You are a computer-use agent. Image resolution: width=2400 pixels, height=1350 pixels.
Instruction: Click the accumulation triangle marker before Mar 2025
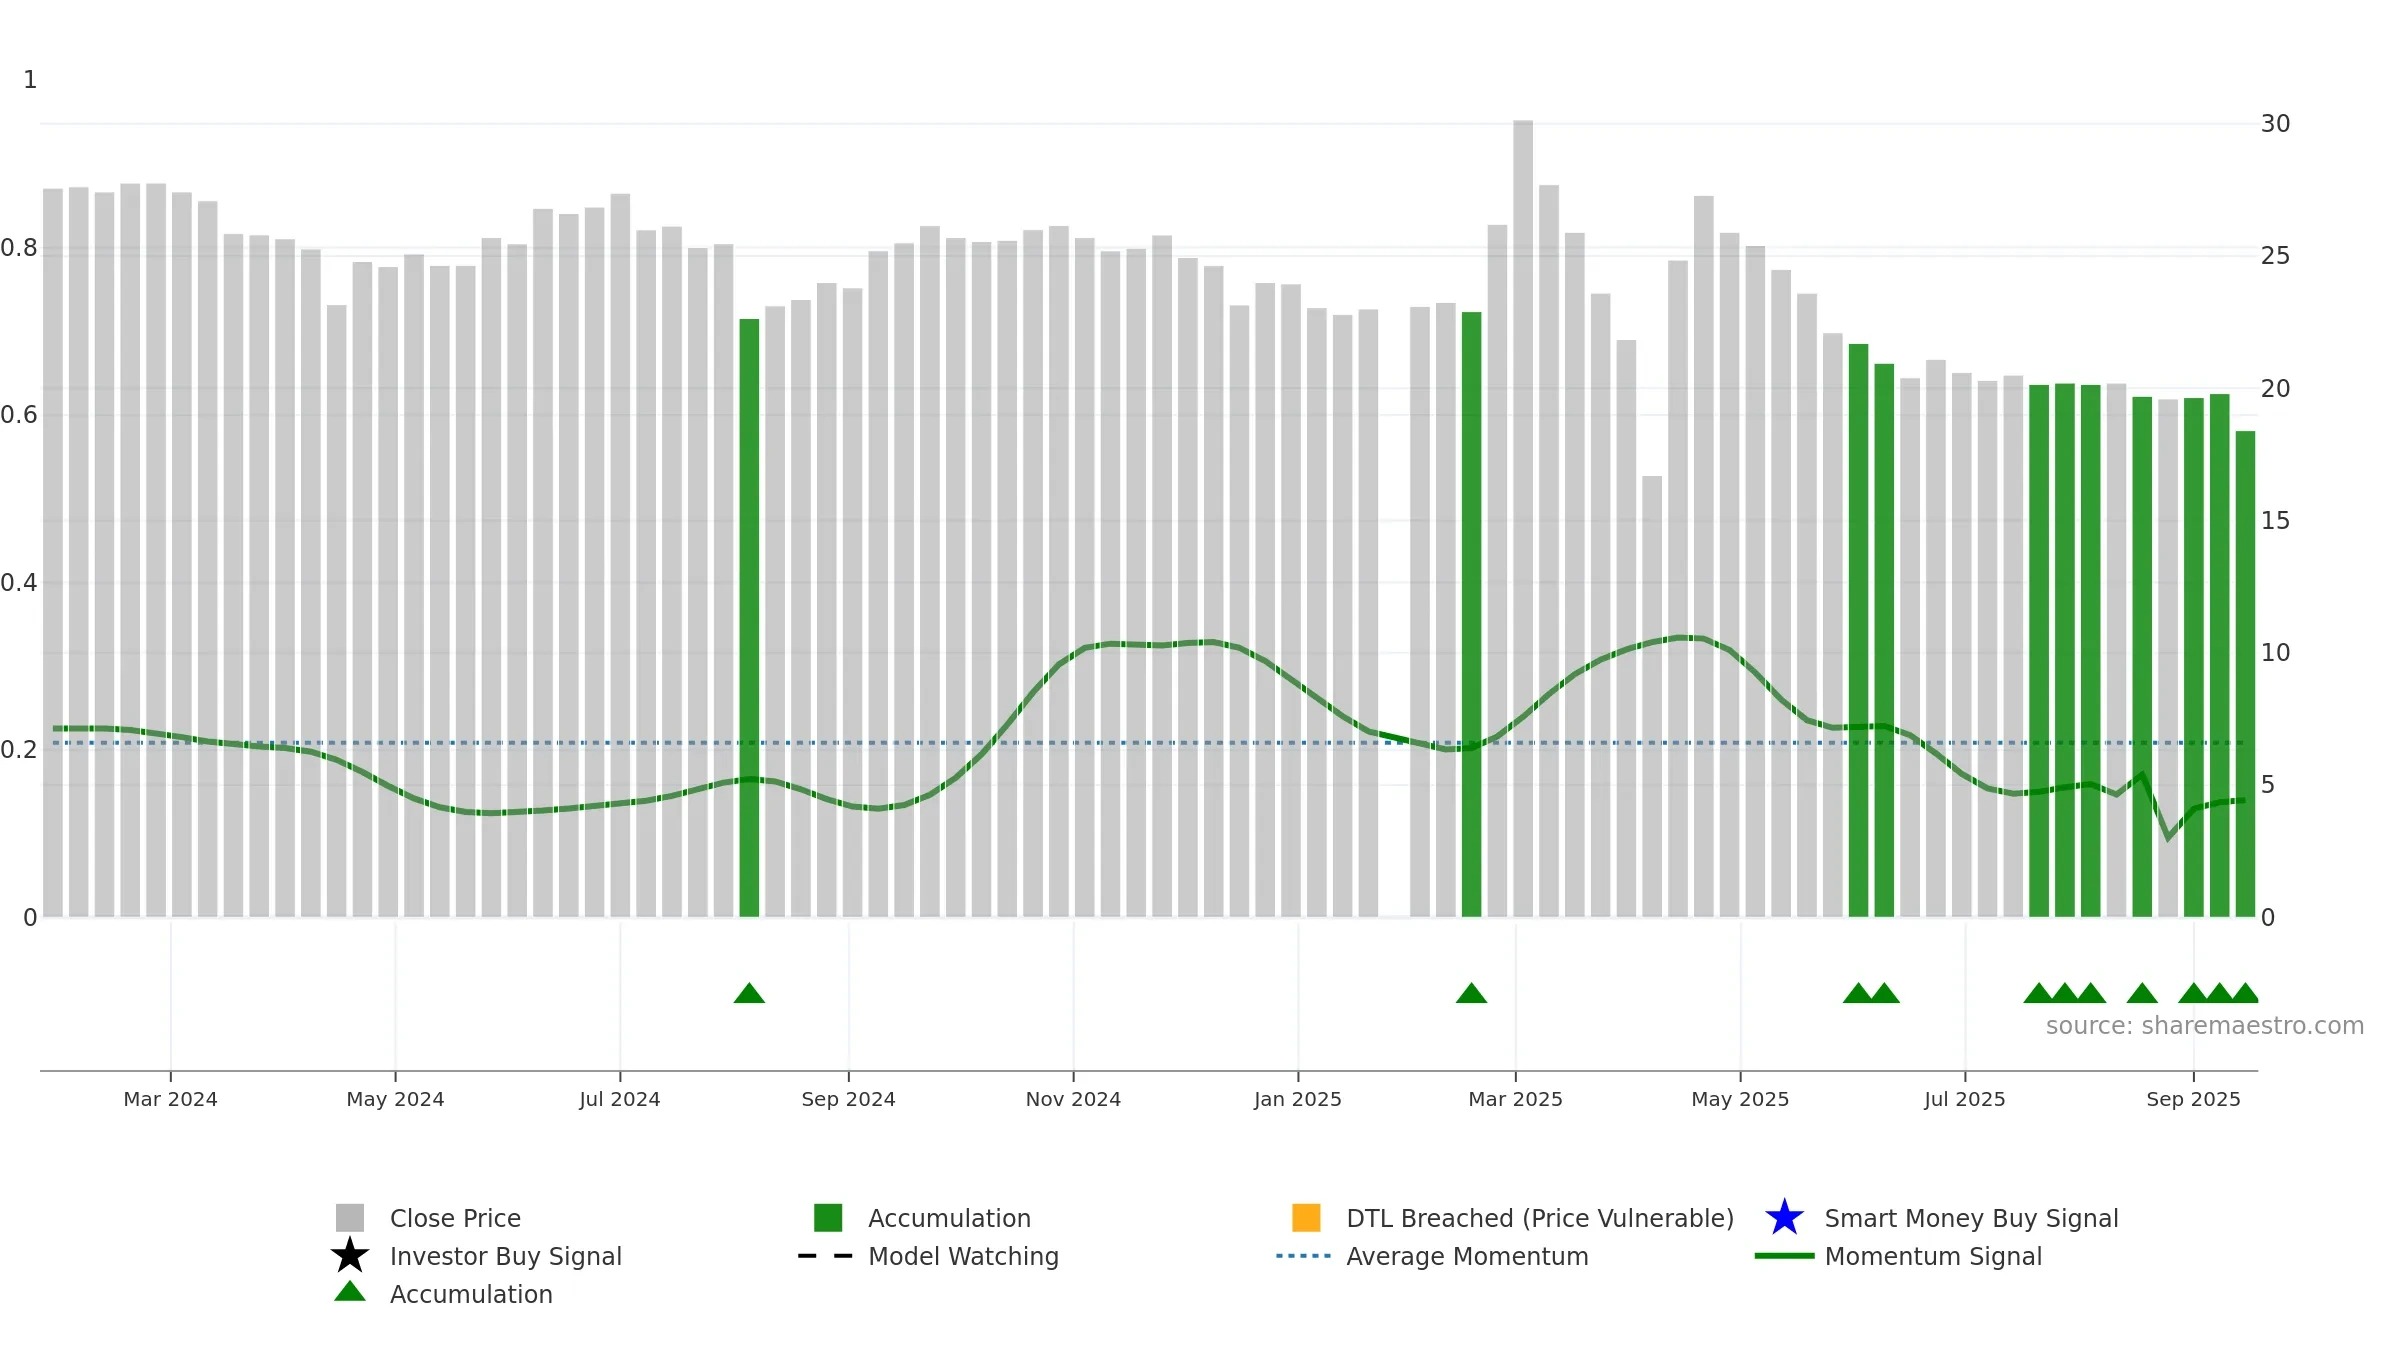(x=1471, y=993)
